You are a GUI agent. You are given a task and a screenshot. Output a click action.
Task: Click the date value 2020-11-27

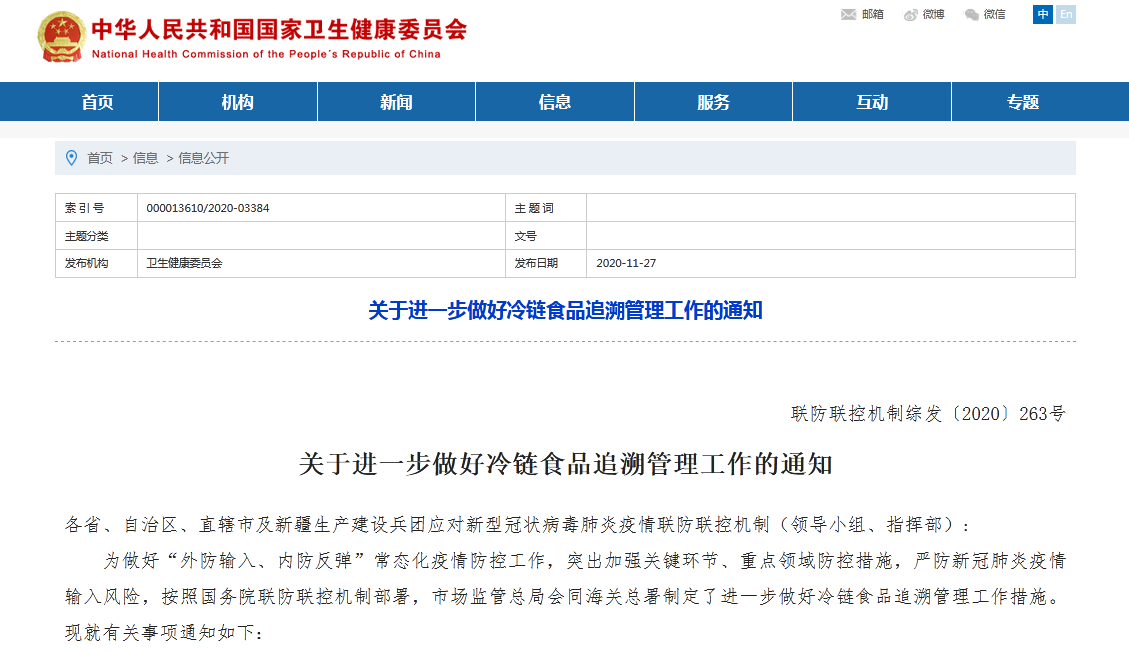[x=626, y=264]
